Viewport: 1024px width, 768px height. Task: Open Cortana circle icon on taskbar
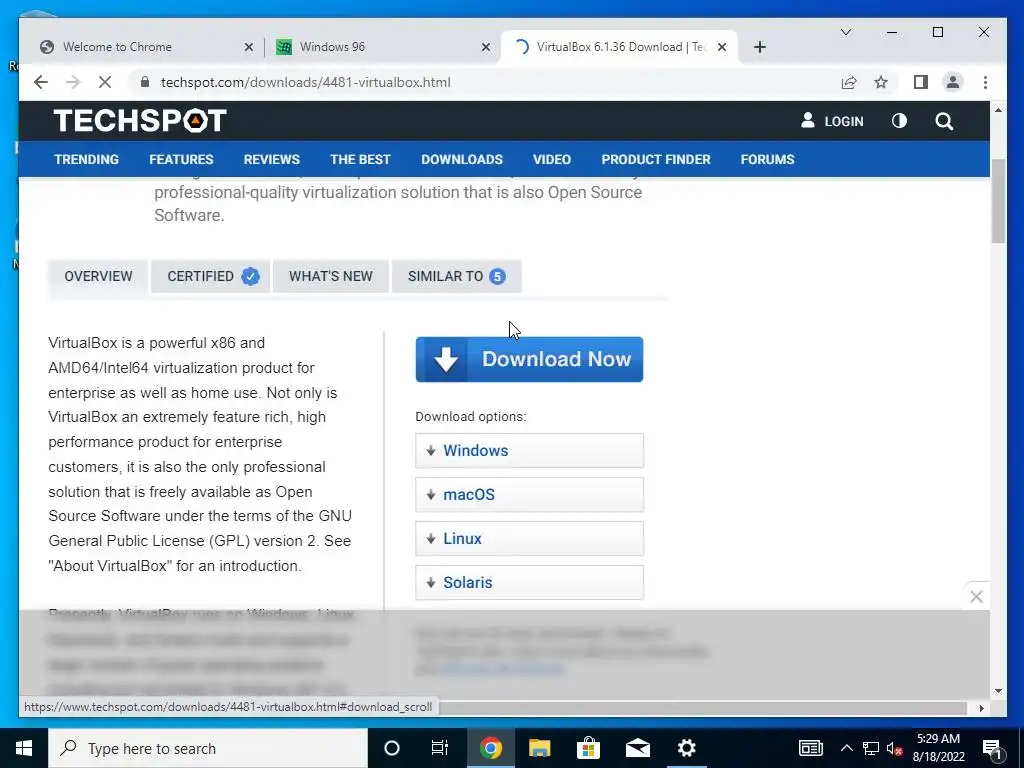392,748
